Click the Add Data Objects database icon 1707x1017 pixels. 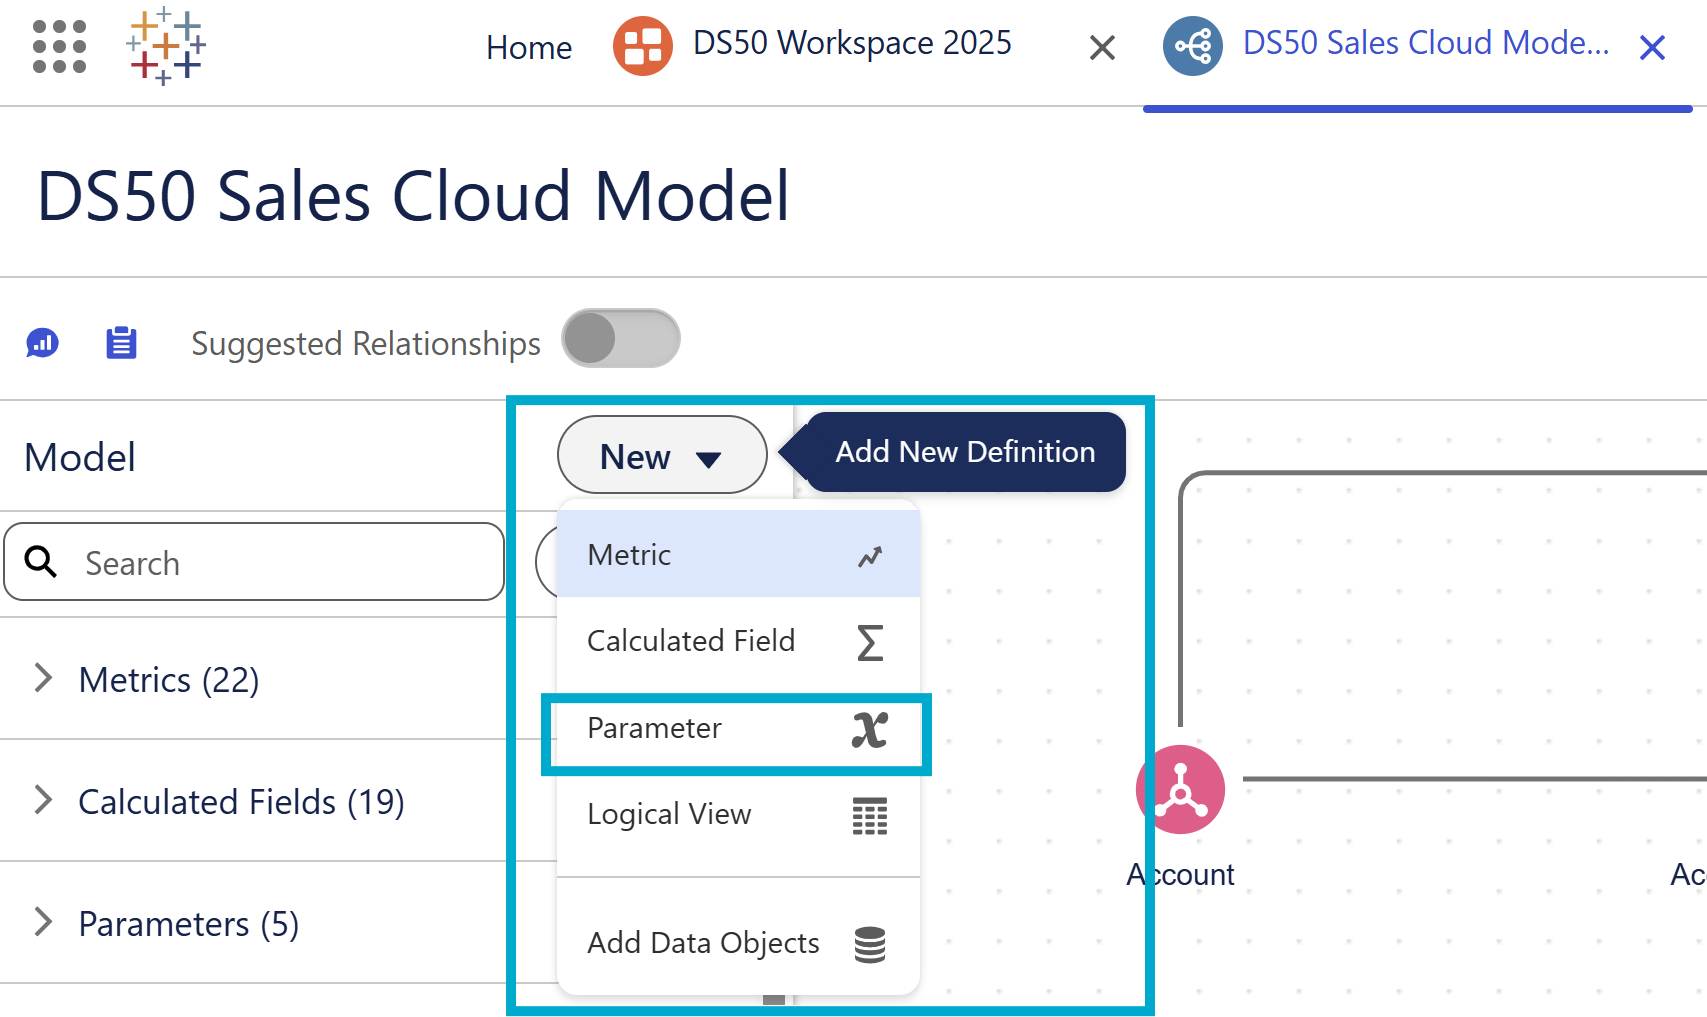pyautogui.click(x=870, y=944)
